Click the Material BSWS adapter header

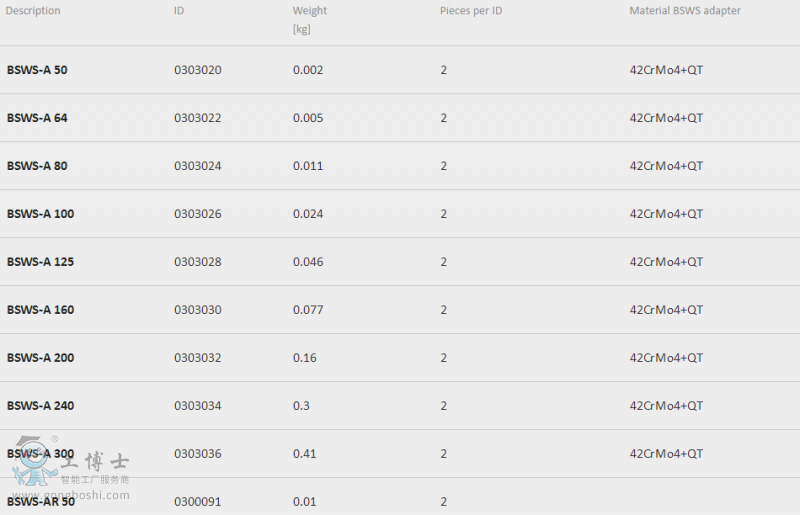pos(685,11)
